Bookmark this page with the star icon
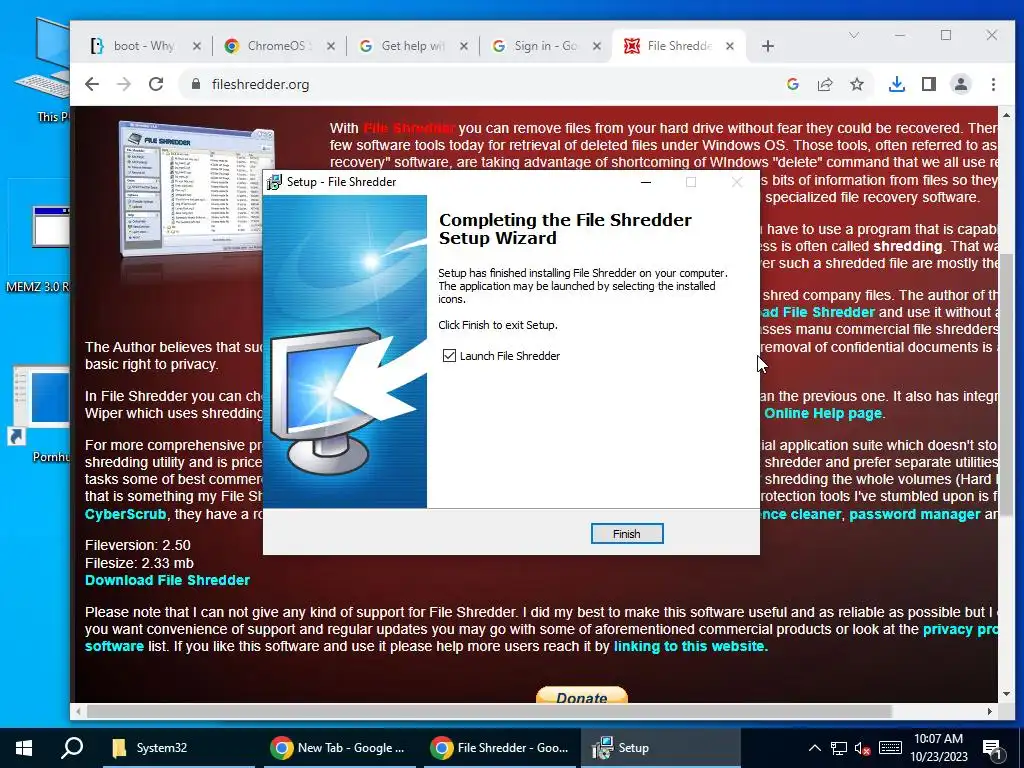This screenshot has height=768, width=1024. pyautogui.click(x=857, y=84)
